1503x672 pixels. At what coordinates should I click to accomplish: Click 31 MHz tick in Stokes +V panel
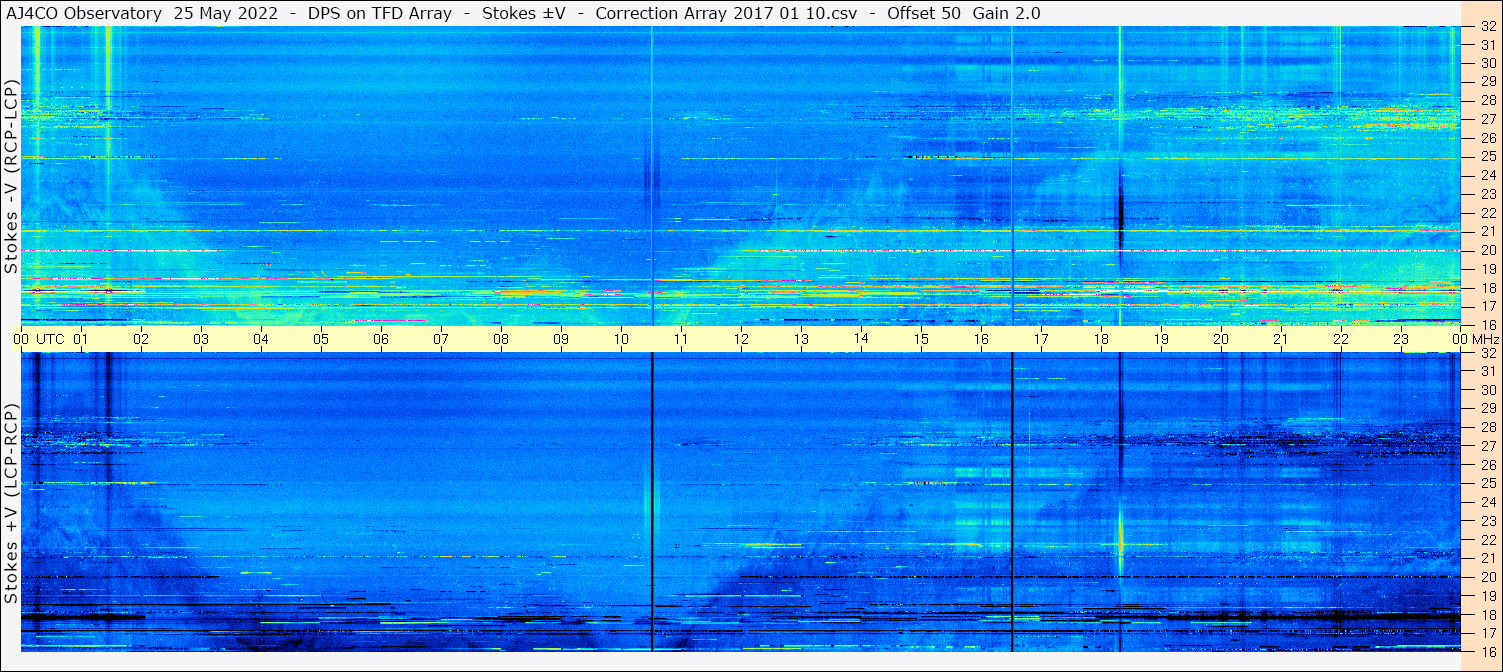[x=1488, y=371]
